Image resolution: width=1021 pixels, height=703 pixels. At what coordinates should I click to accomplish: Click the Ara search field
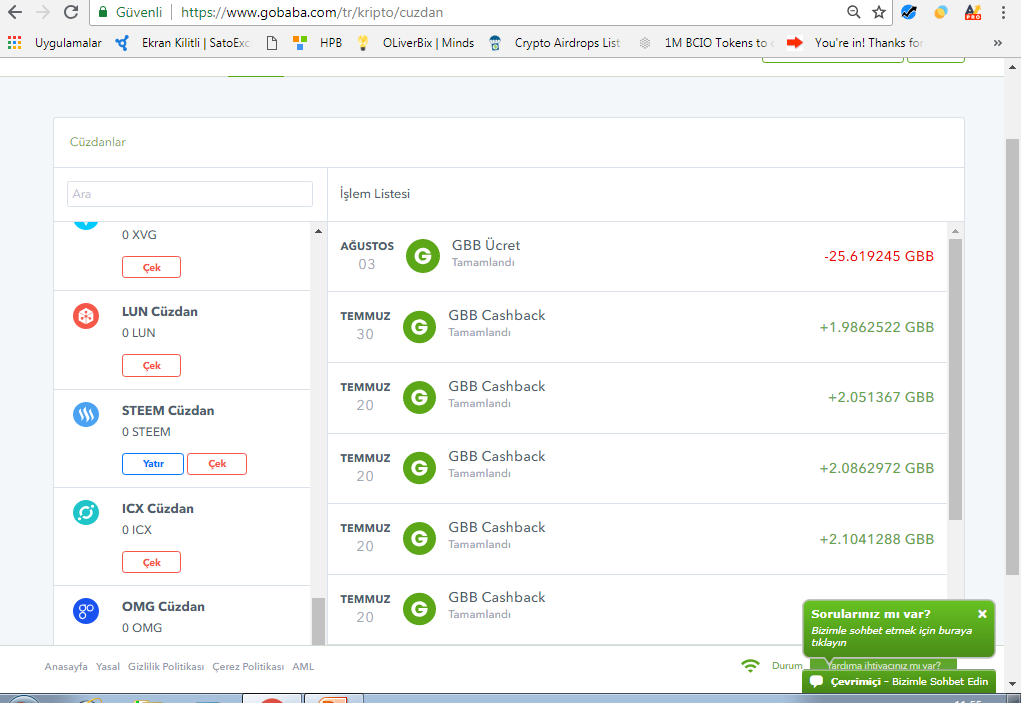click(x=189, y=194)
